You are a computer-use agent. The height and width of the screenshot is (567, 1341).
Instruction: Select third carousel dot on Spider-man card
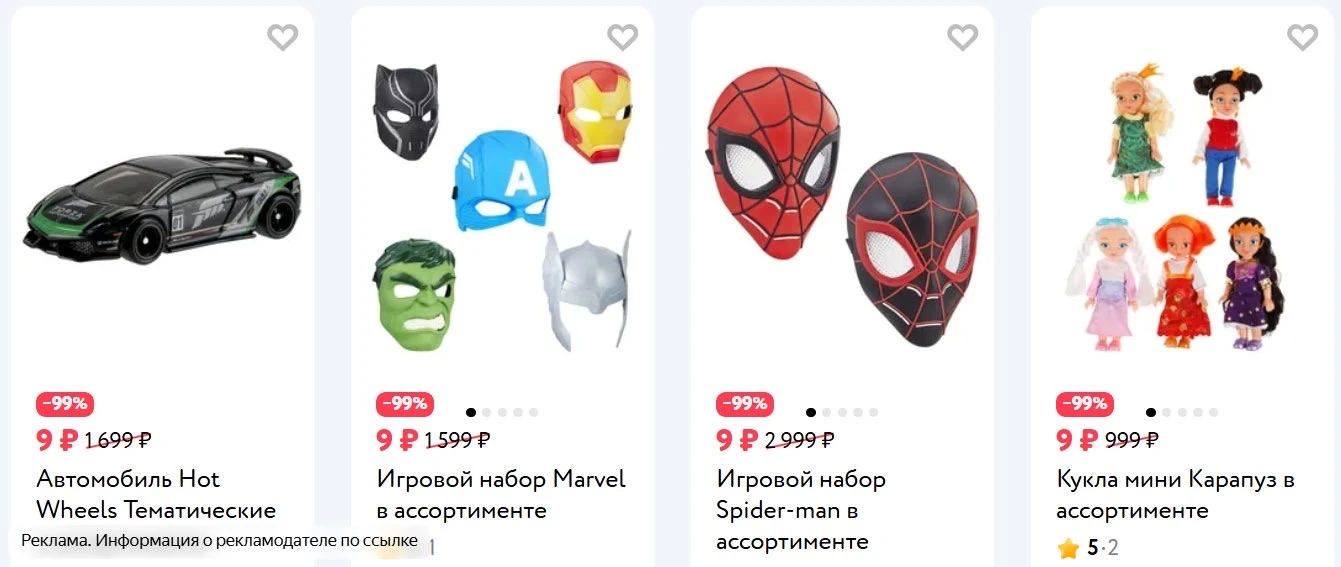(842, 412)
